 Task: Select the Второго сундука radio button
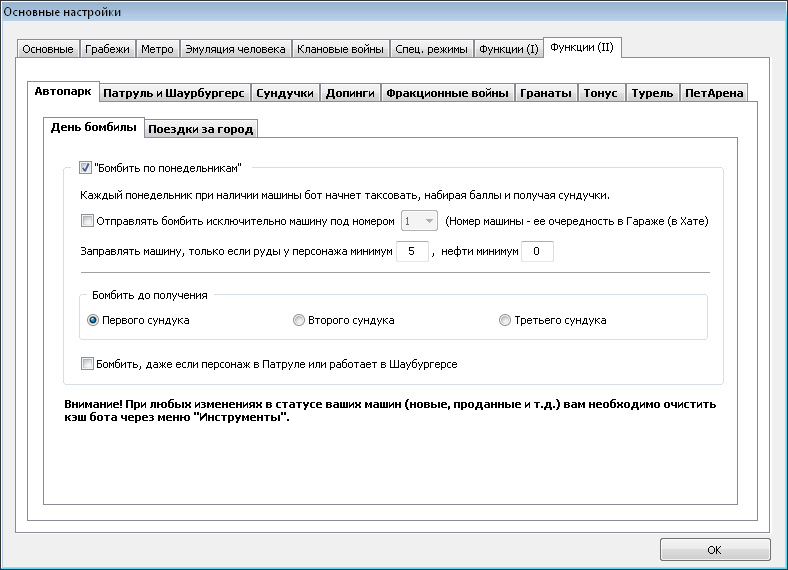tap(299, 320)
